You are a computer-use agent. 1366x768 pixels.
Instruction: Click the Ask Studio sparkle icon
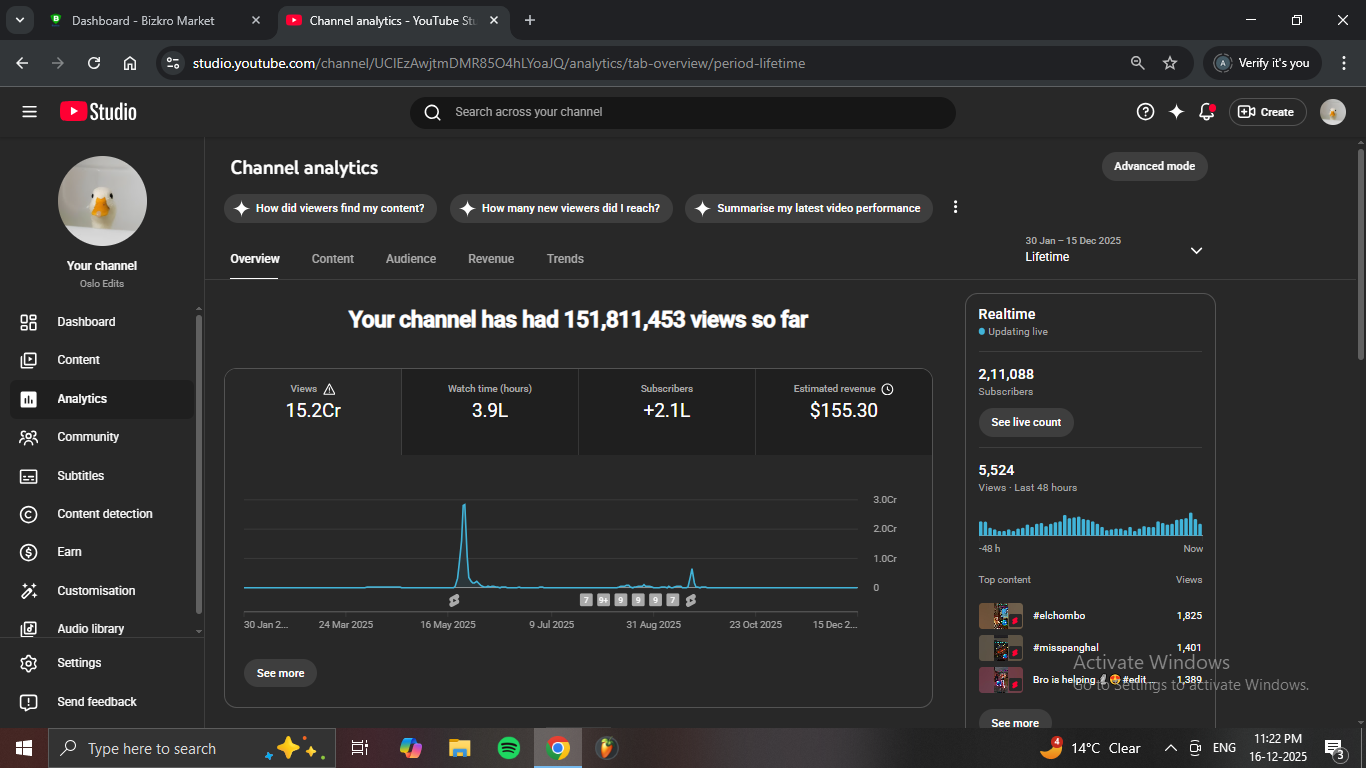point(1176,112)
